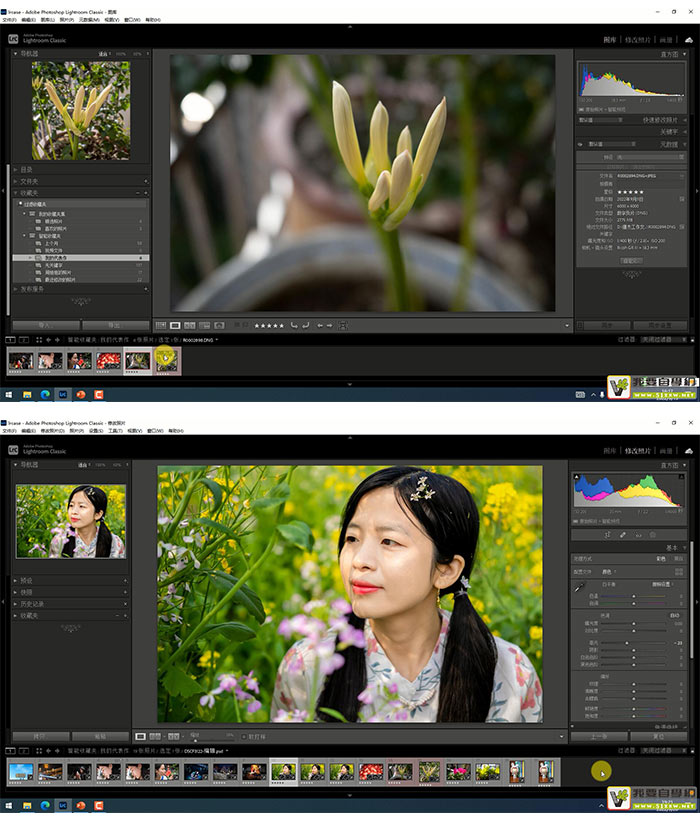Show main window icon '1' on upper filmstrip bar
The height and width of the screenshot is (821, 700).
coord(10,340)
